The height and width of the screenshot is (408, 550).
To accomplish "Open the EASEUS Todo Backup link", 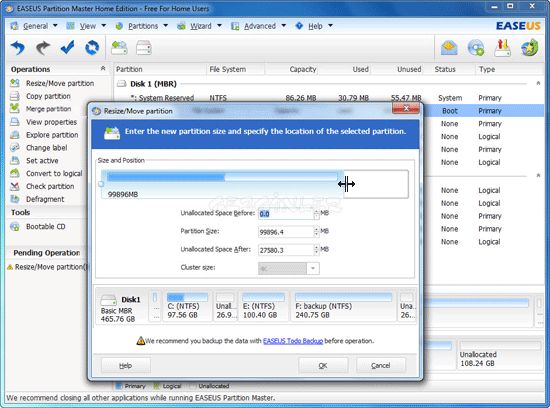I will click(293, 341).
